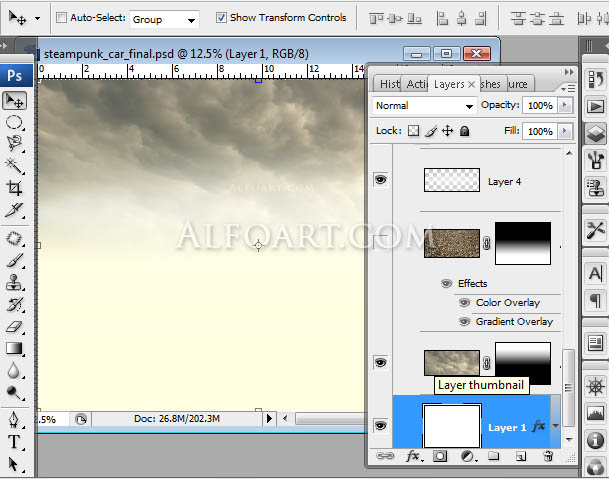Select the History Brush tool
The image size is (609, 479).
pos(14,305)
